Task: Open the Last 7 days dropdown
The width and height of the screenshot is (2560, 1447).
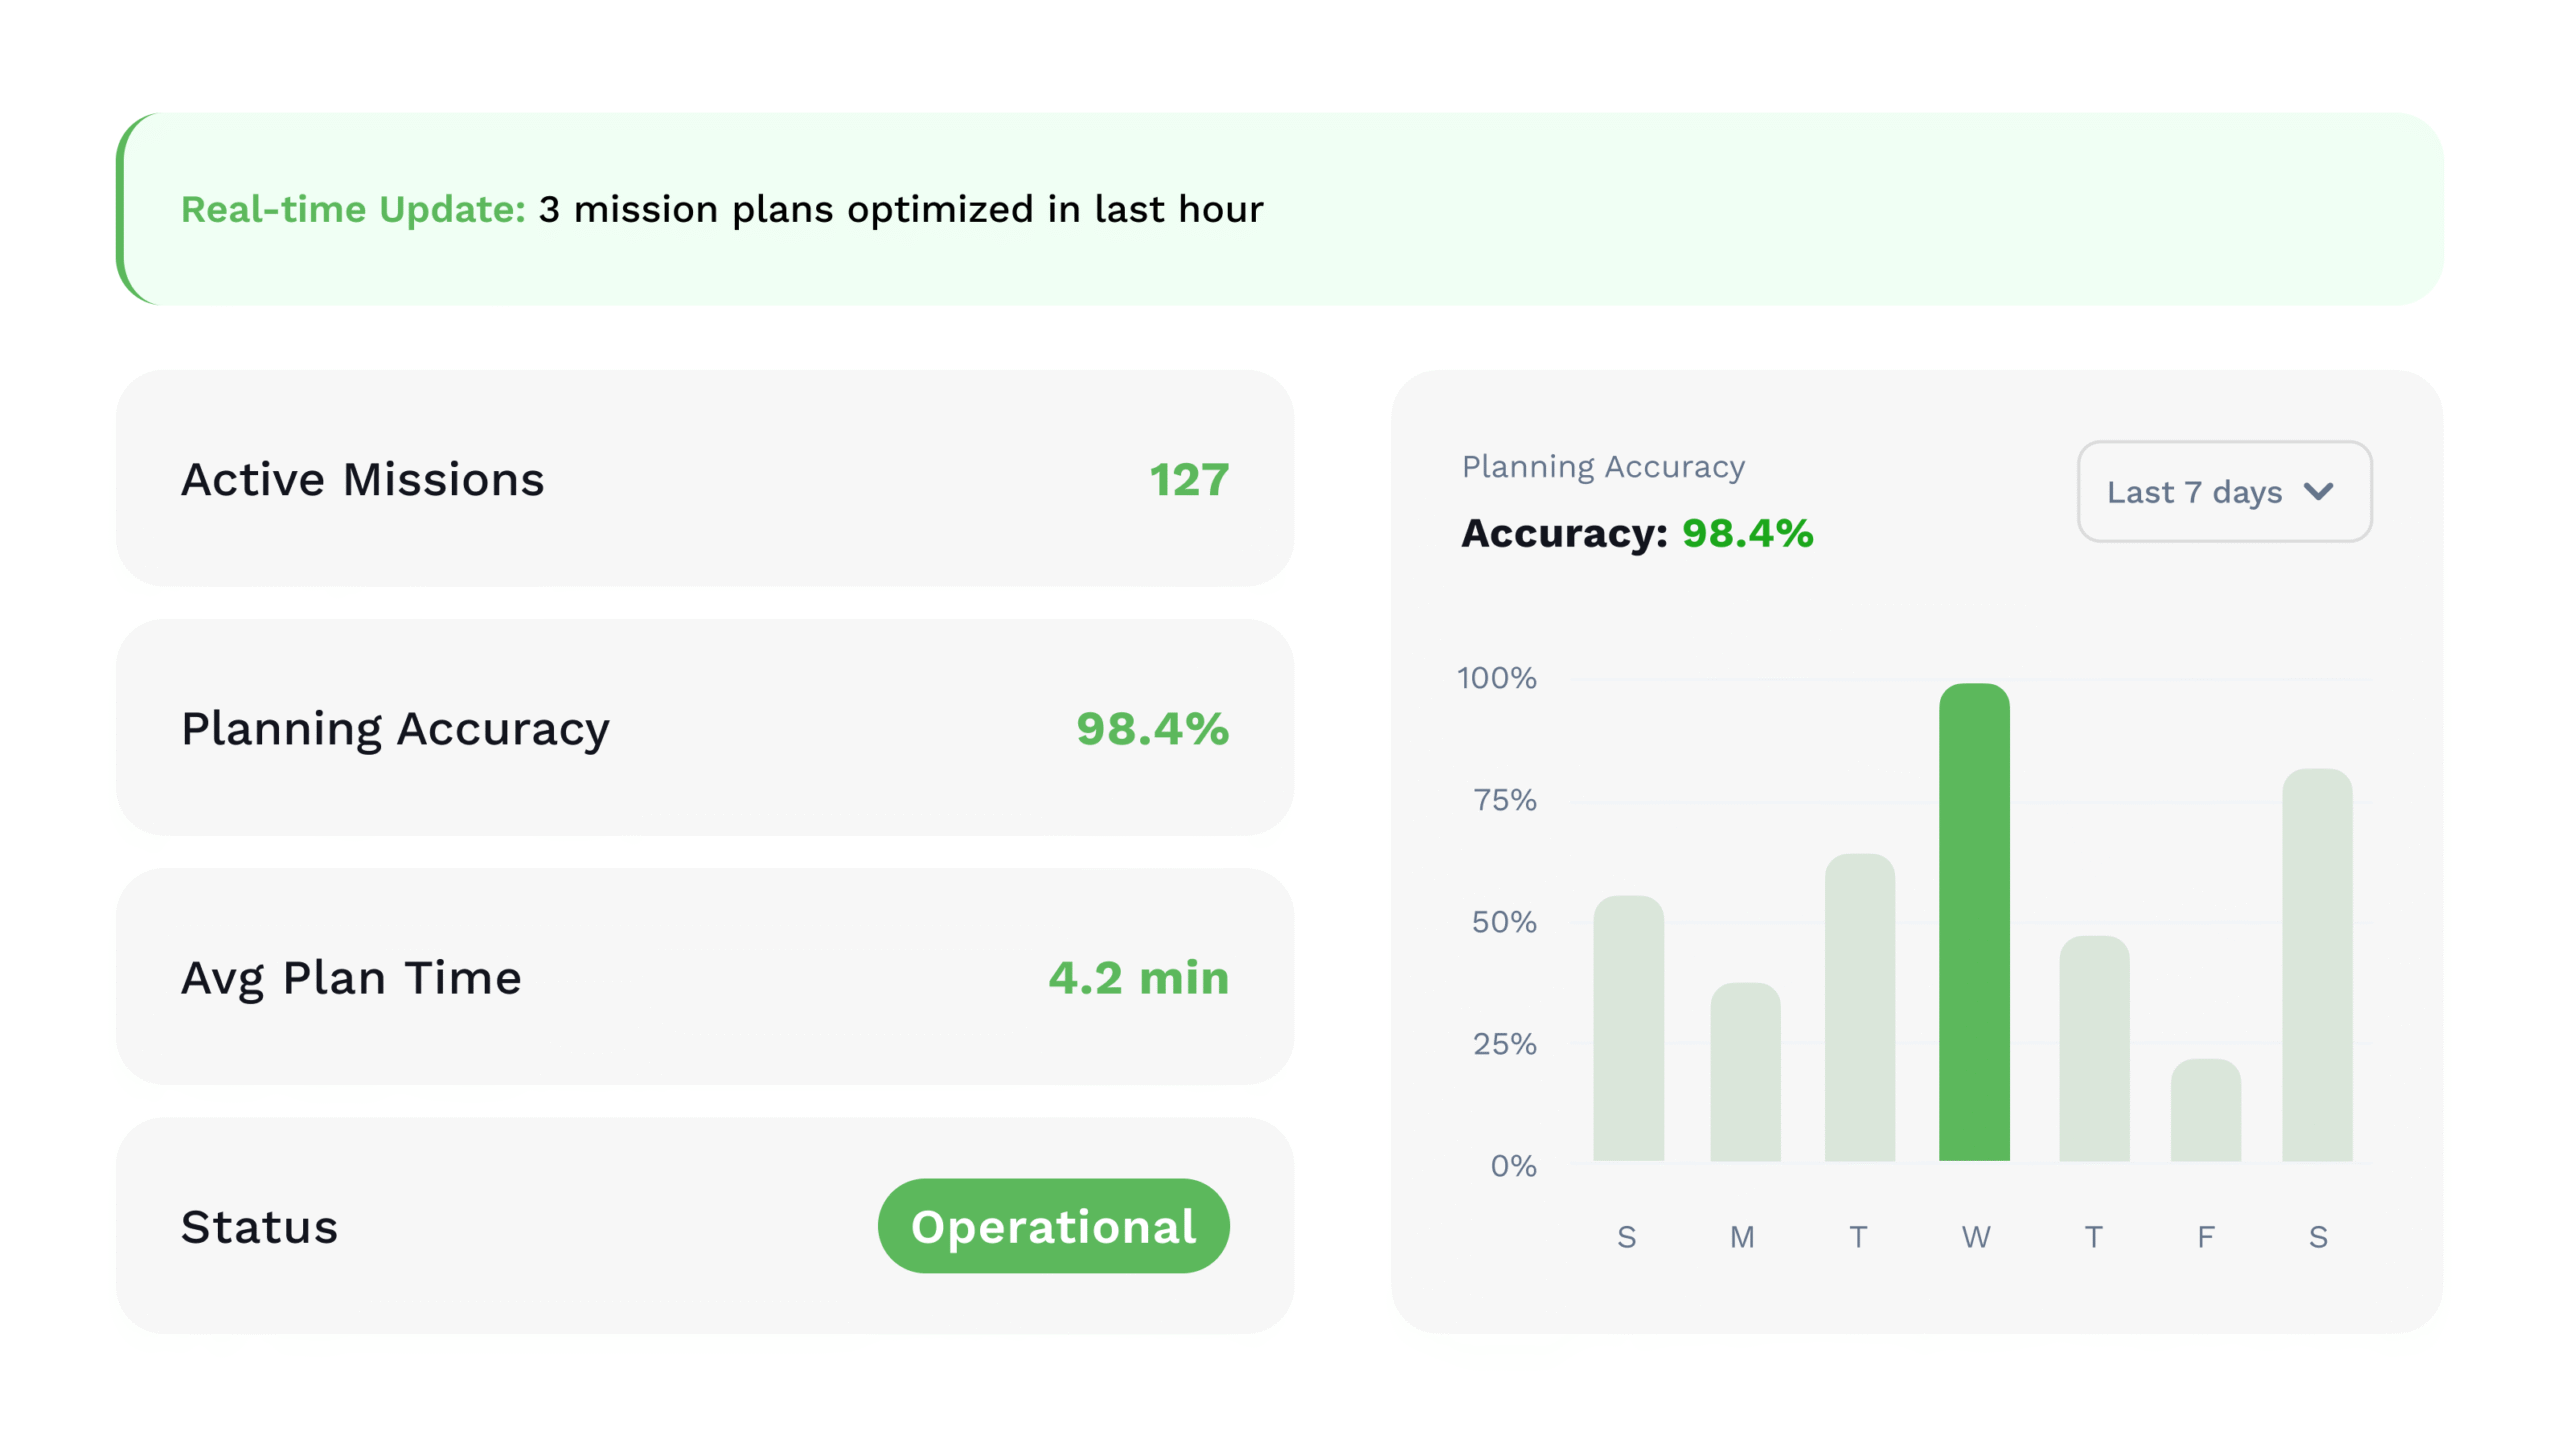Action: point(2222,491)
